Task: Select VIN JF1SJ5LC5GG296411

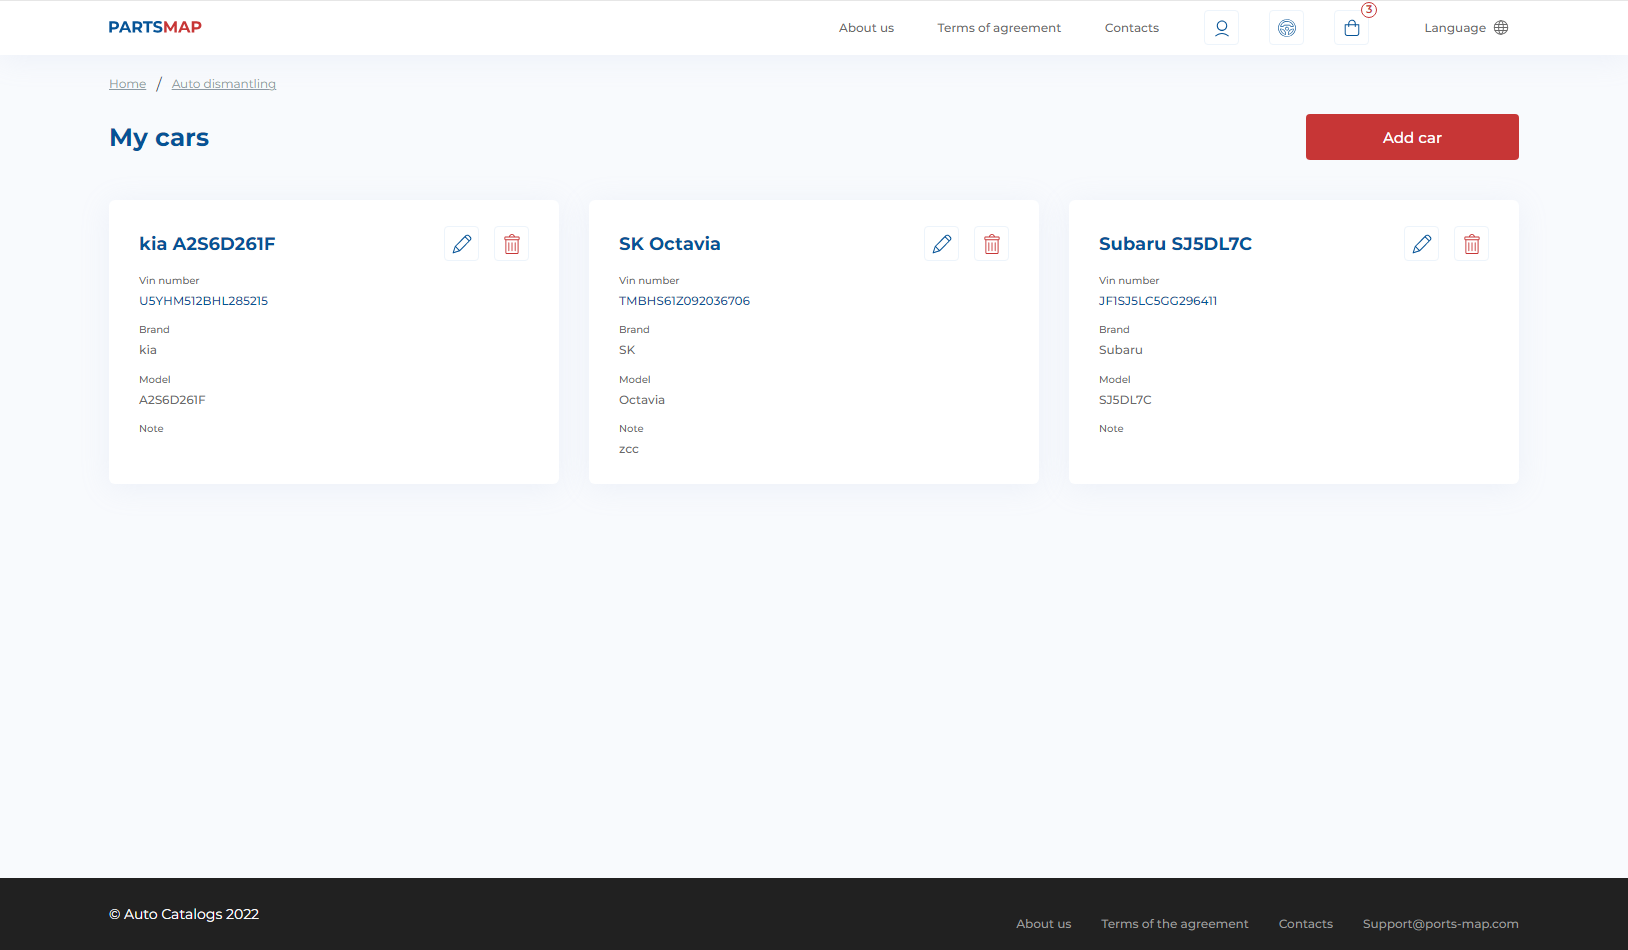Action: 1158,301
